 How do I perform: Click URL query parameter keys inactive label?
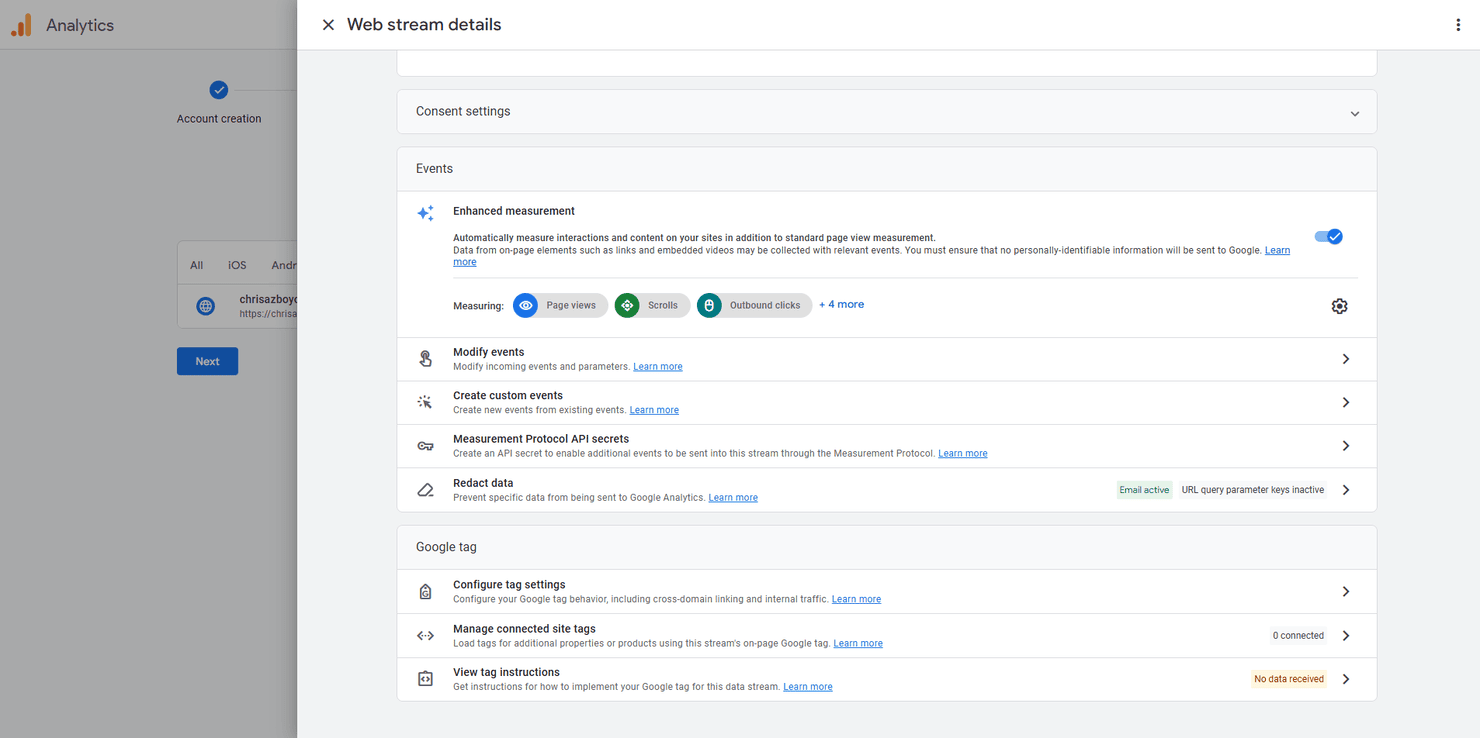pyautogui.click(x=1252, y=490)
